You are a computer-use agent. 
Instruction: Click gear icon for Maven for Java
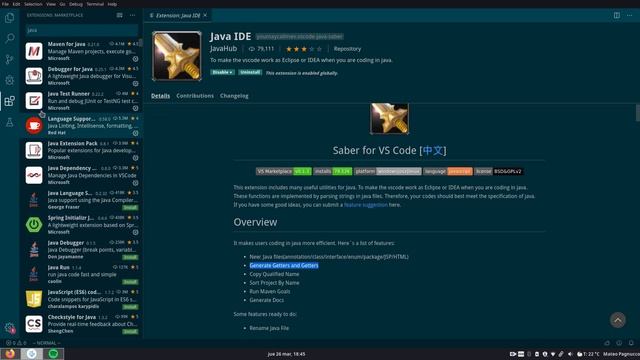click(x=136, y=59)
